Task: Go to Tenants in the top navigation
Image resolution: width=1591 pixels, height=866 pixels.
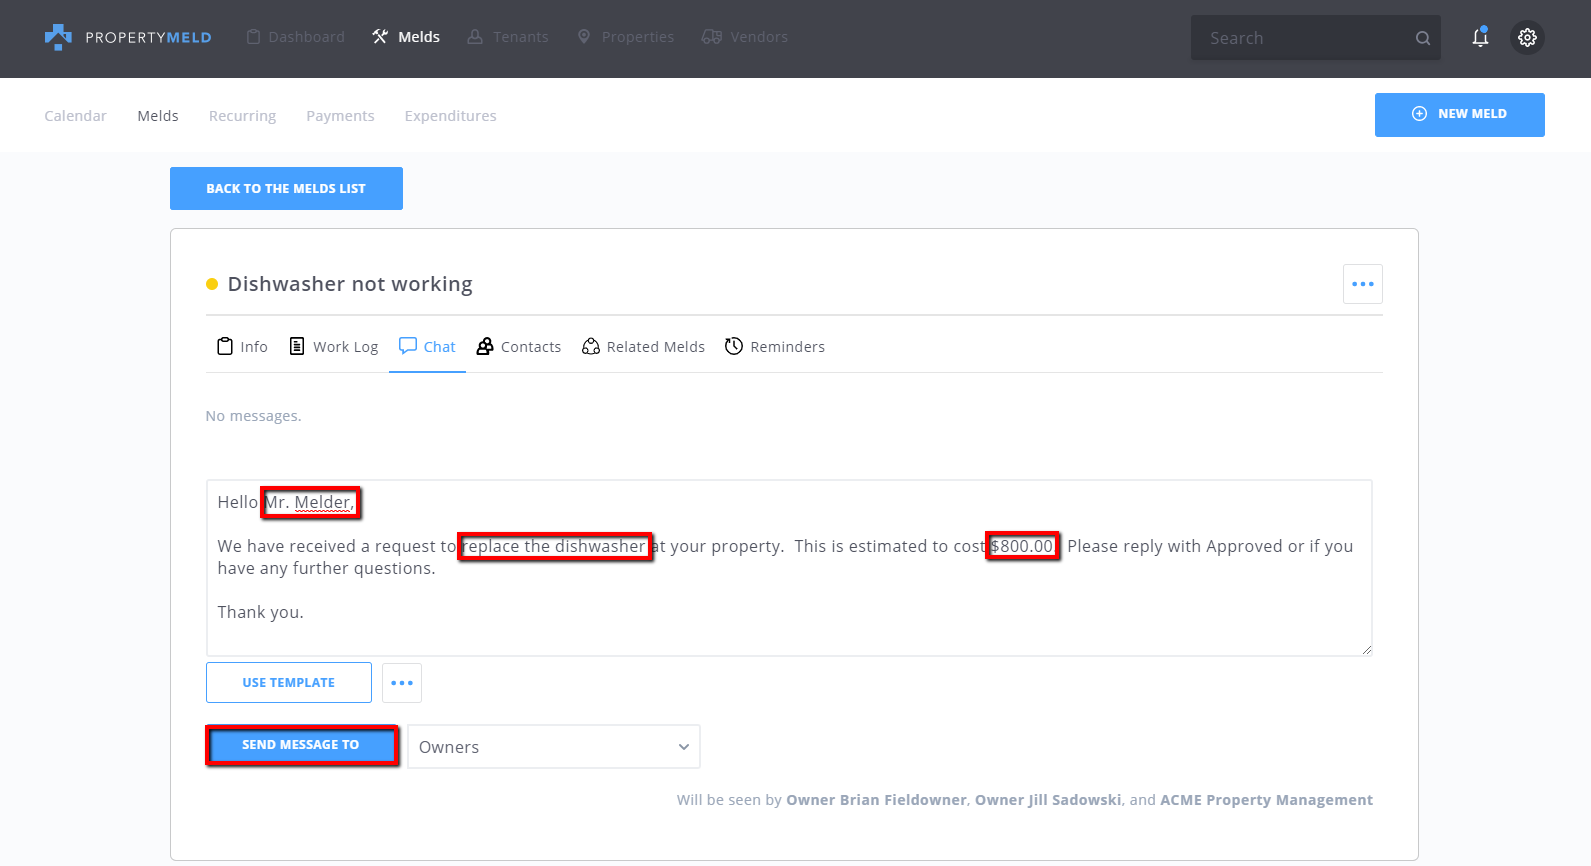Action: click(507, 37)
